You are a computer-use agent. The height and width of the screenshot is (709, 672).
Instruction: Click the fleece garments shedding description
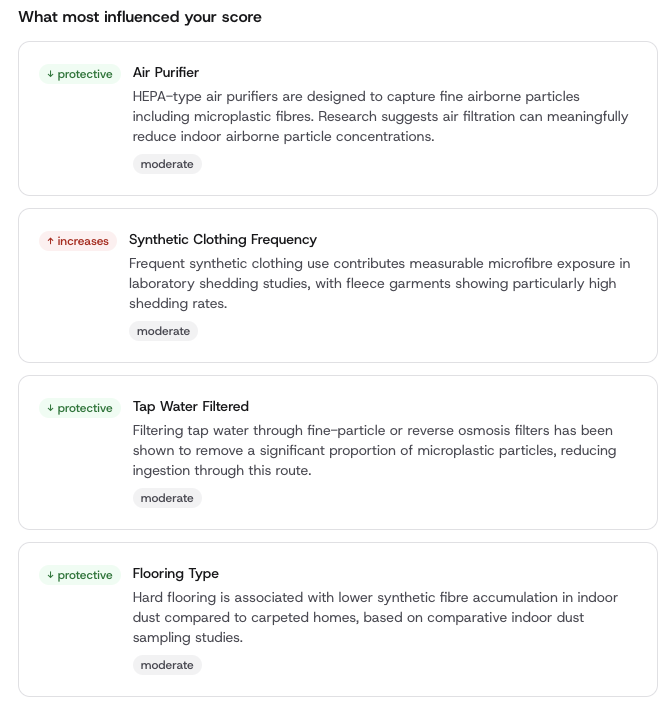coord(379,283)
